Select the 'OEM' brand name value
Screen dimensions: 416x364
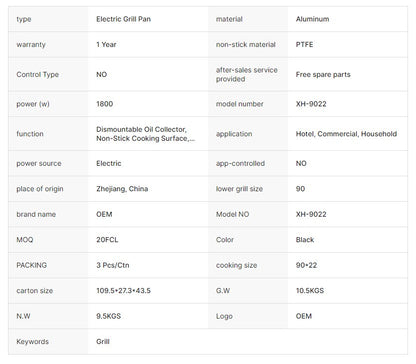click(x=104, y=214)
